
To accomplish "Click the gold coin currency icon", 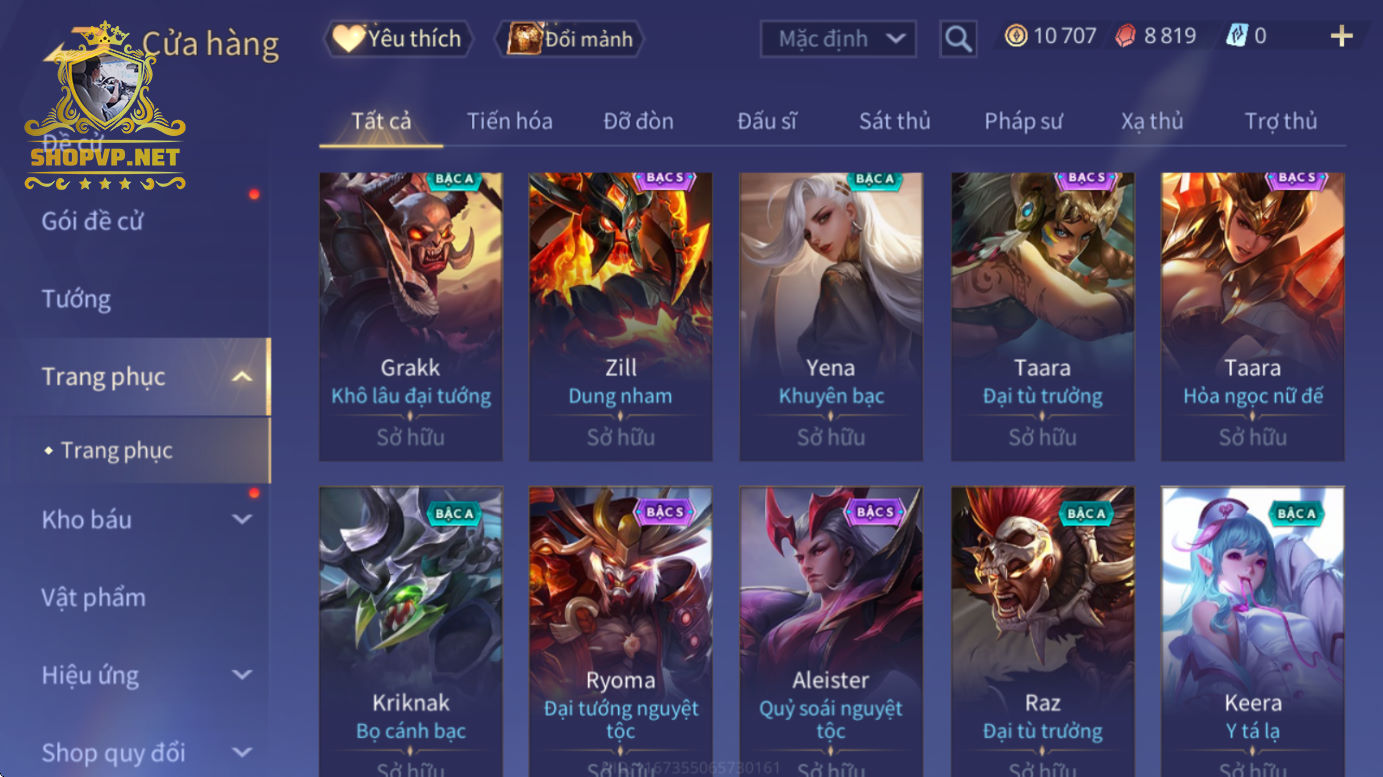I will point(1016,37).
